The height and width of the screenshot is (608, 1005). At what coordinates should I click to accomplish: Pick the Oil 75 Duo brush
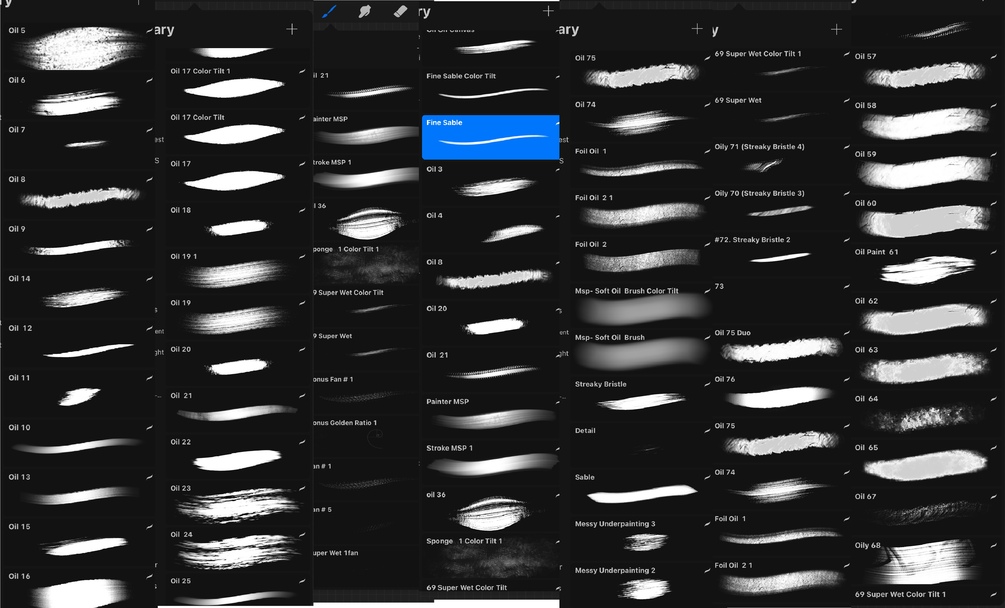[781, 348]
